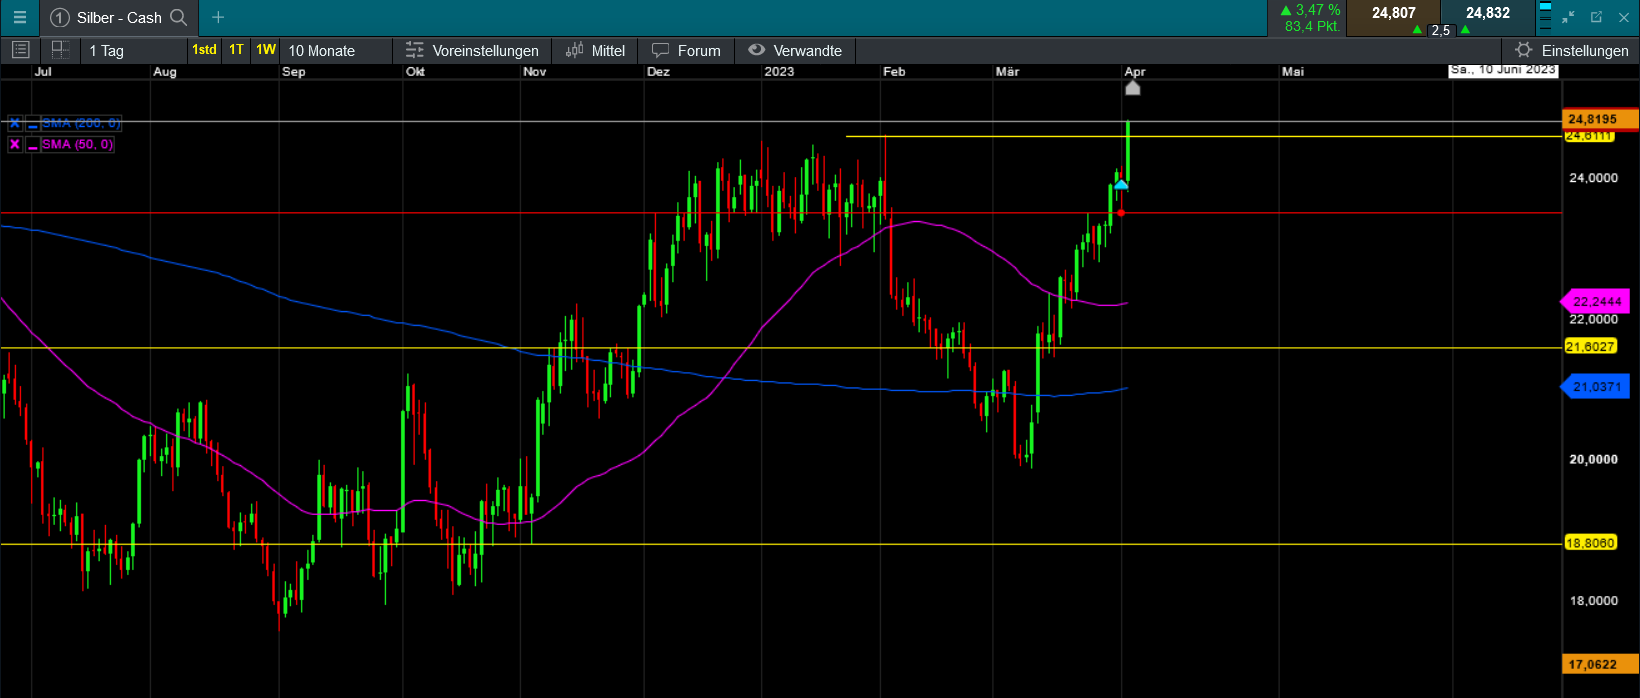Add a new chart tab with plus
1640x698 pixels.
click(218, 17)
